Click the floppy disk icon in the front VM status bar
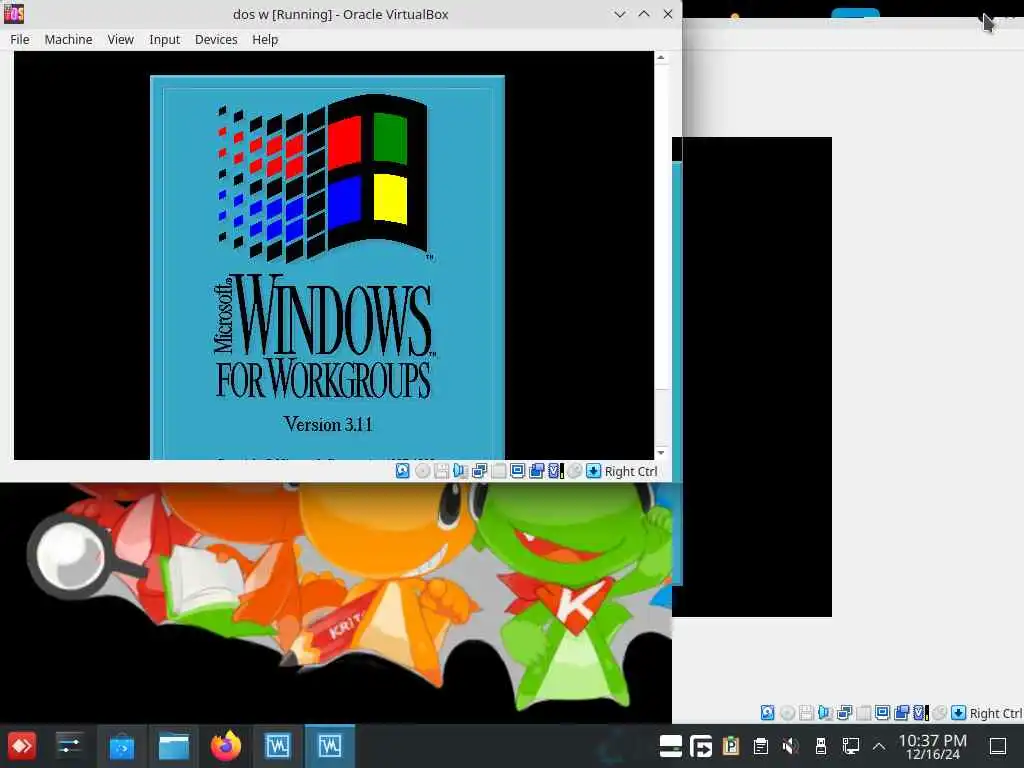Screen dimensions: 1024x768 coord(441,471)
